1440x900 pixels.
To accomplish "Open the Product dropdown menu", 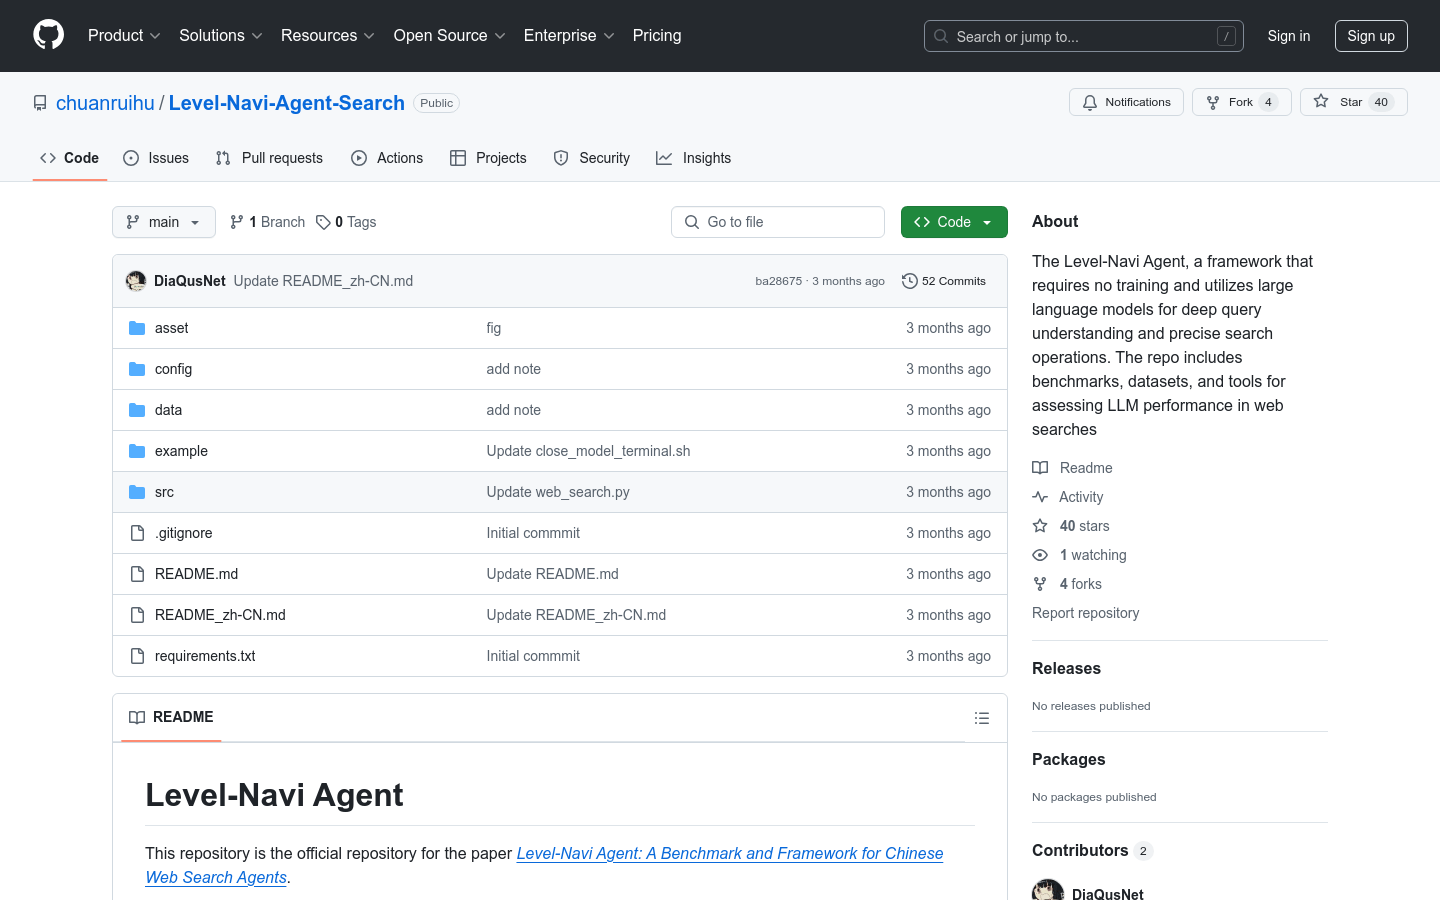I will [124, 36].
